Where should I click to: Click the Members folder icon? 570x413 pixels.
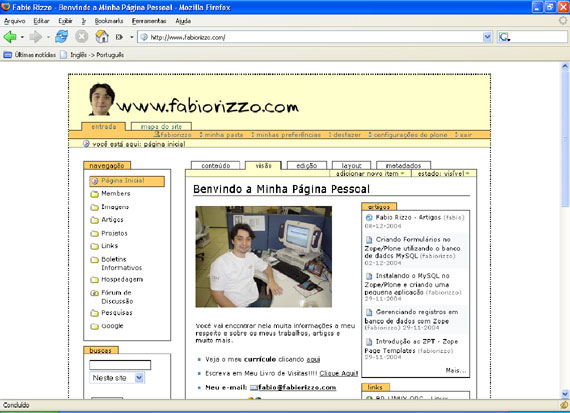point(95,194)
